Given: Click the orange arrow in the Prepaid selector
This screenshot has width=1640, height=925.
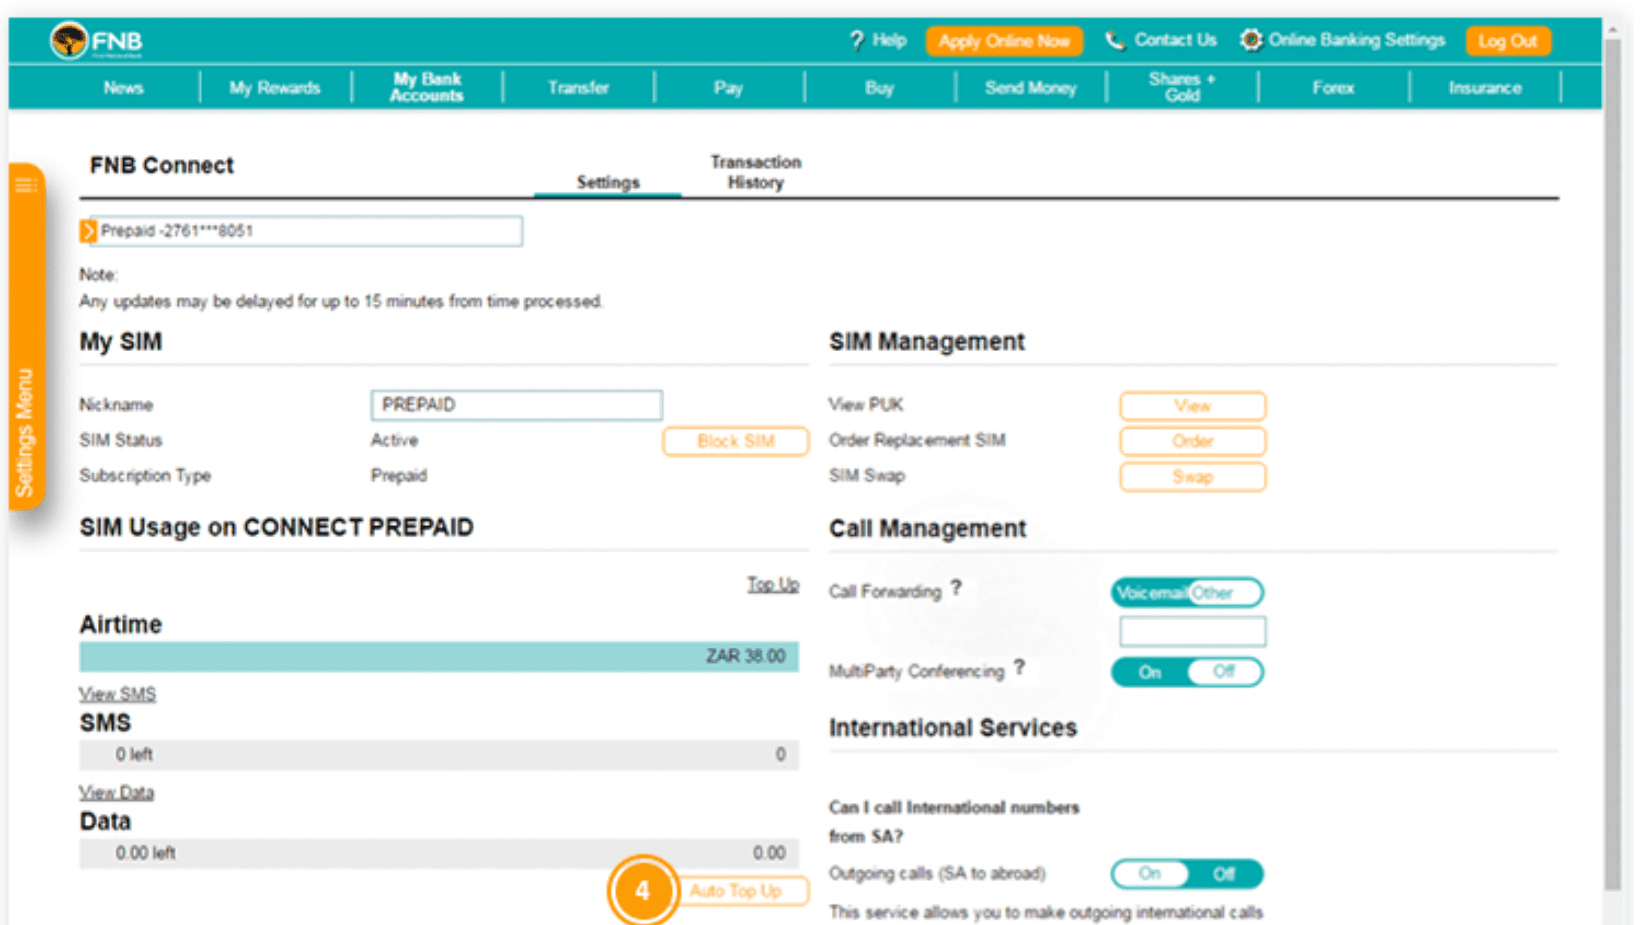Looking at the screenshot, I should pos(89,231).
